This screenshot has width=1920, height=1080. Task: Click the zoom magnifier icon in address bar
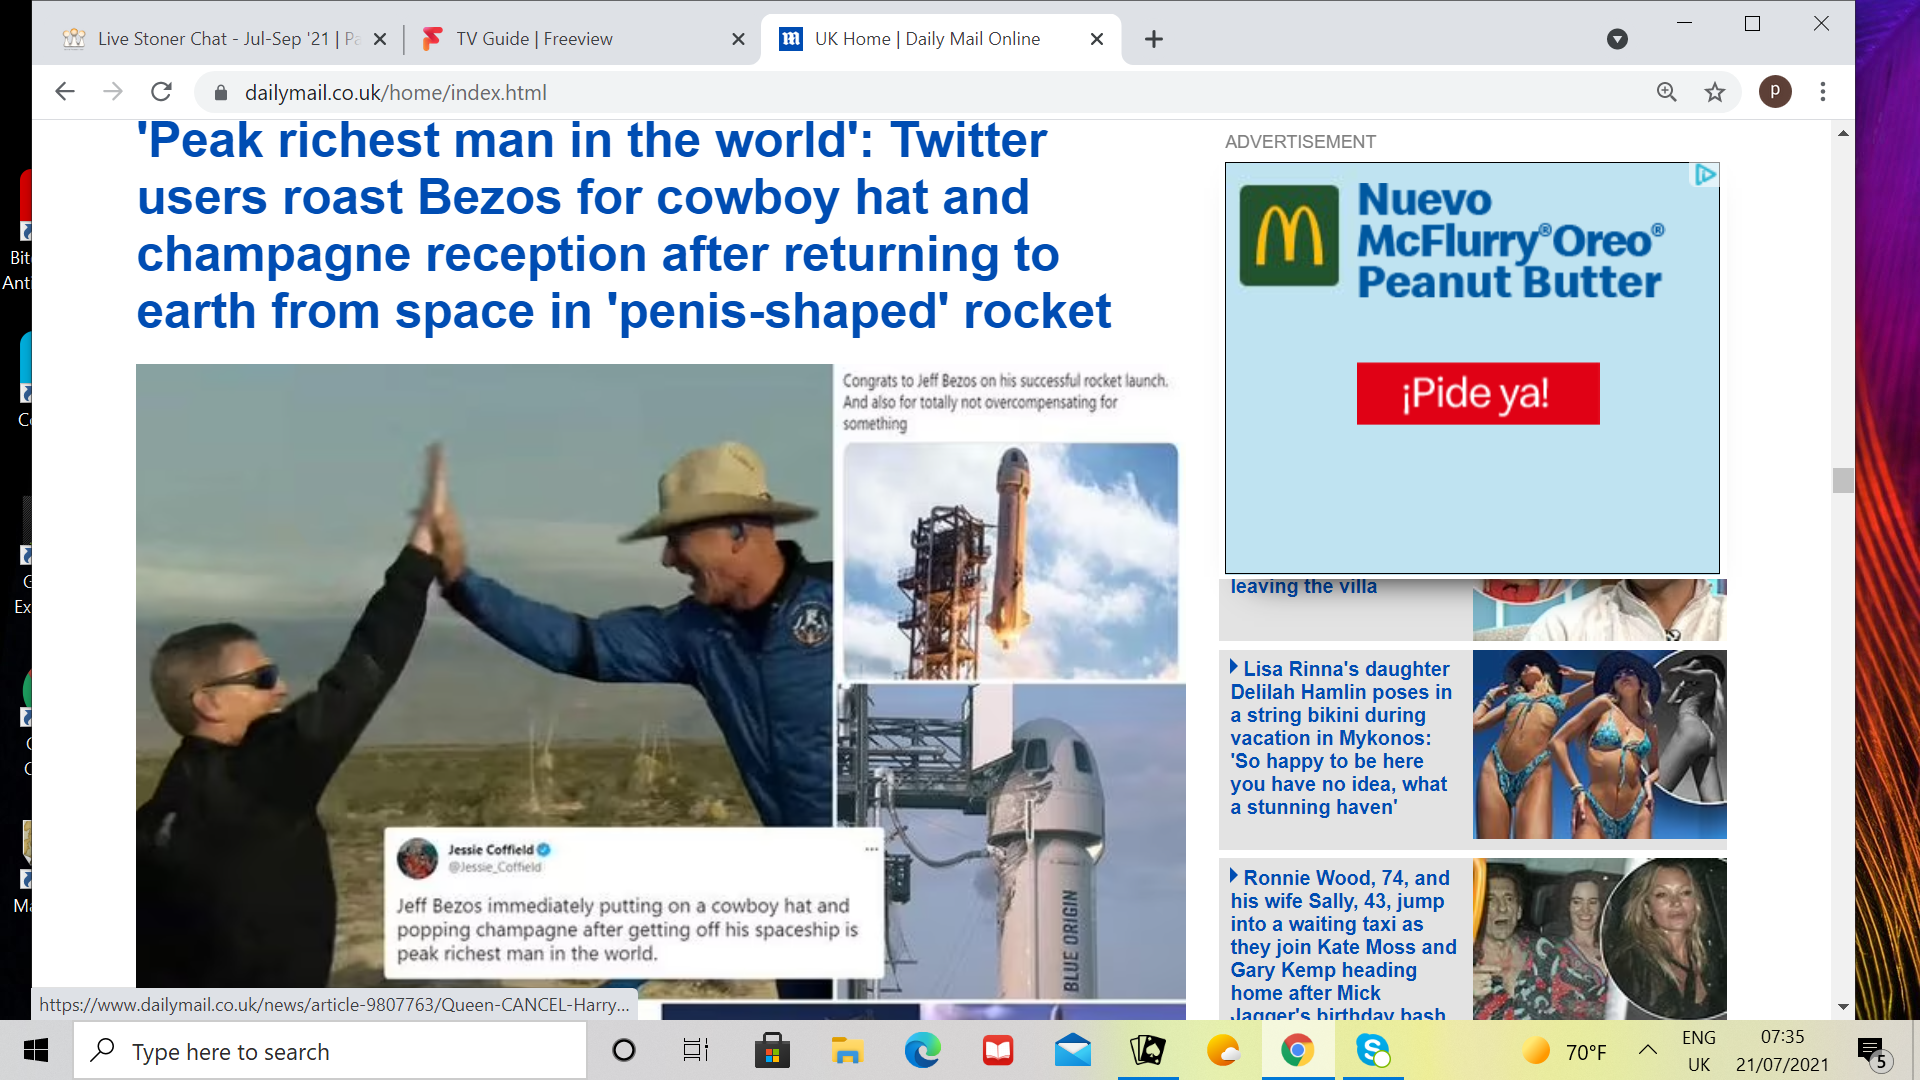(1666, 92)
